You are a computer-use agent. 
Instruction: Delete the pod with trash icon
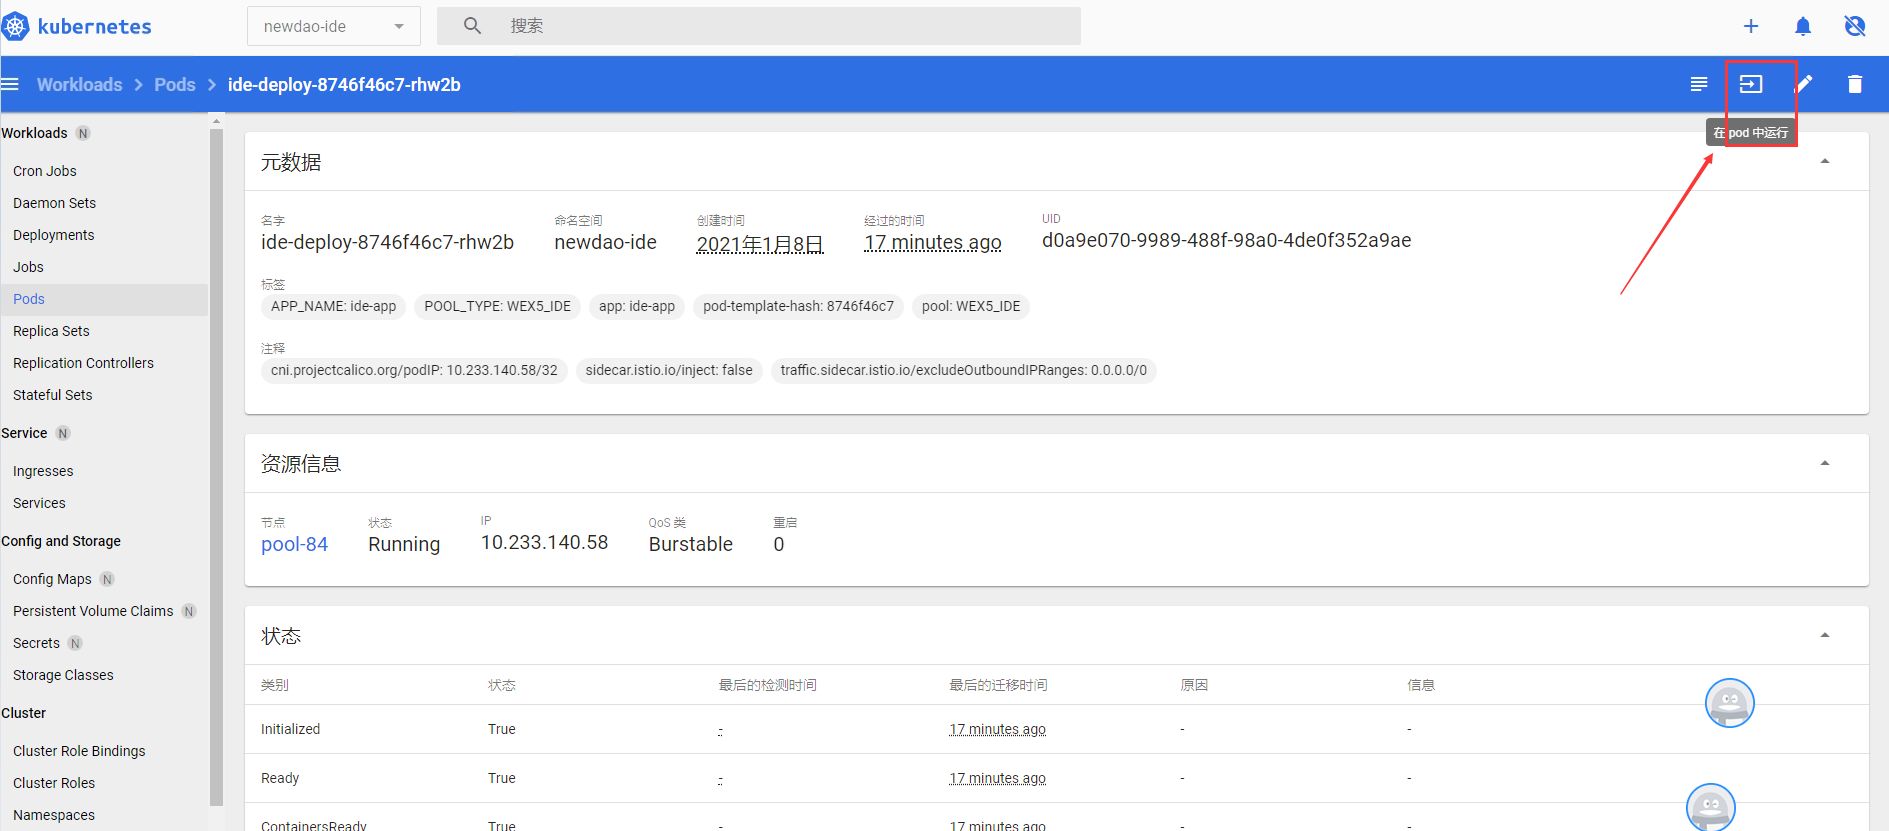[x=1855, y=84]
